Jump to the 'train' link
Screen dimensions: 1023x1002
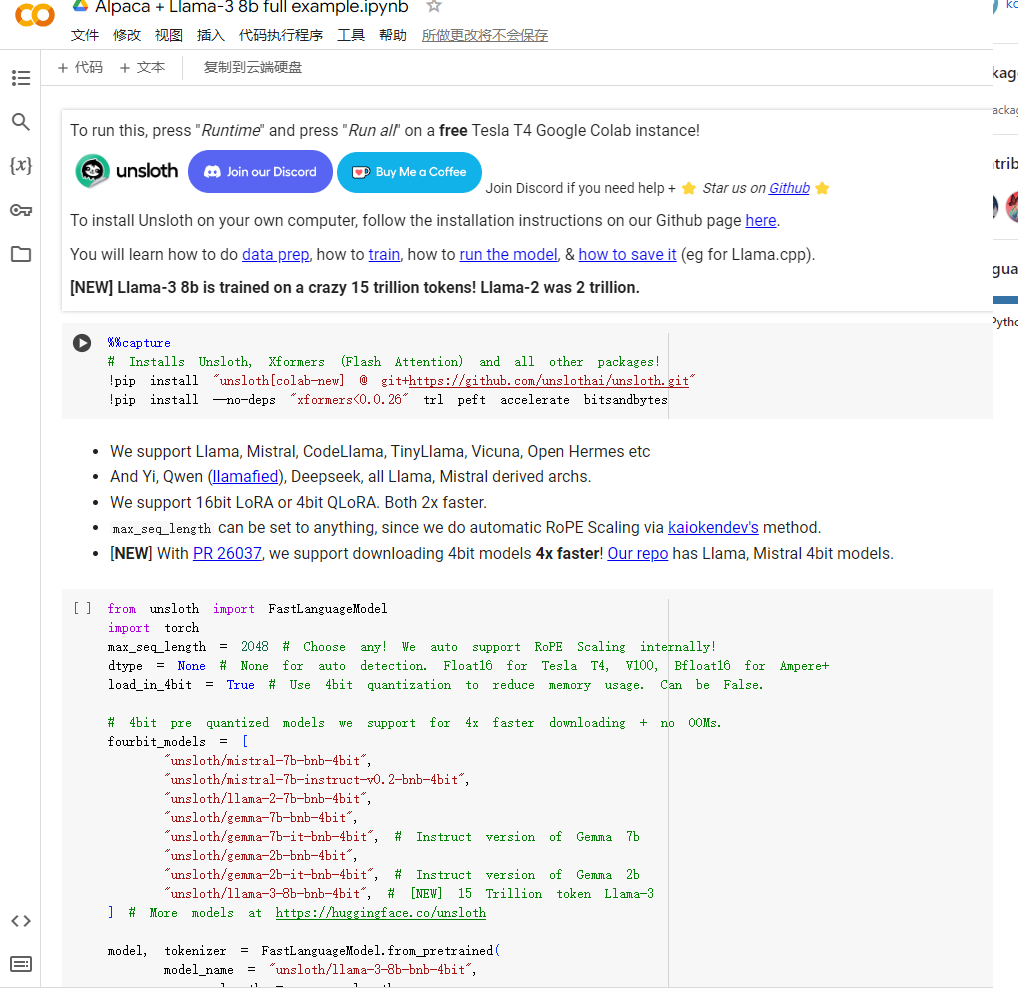click(384, 254)
